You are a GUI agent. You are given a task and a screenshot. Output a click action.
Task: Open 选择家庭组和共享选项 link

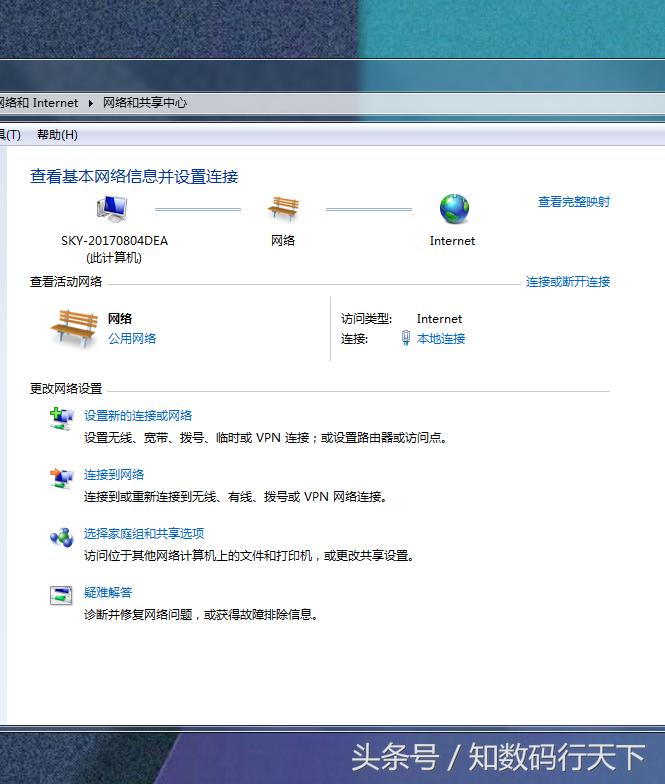click(144, 534)
